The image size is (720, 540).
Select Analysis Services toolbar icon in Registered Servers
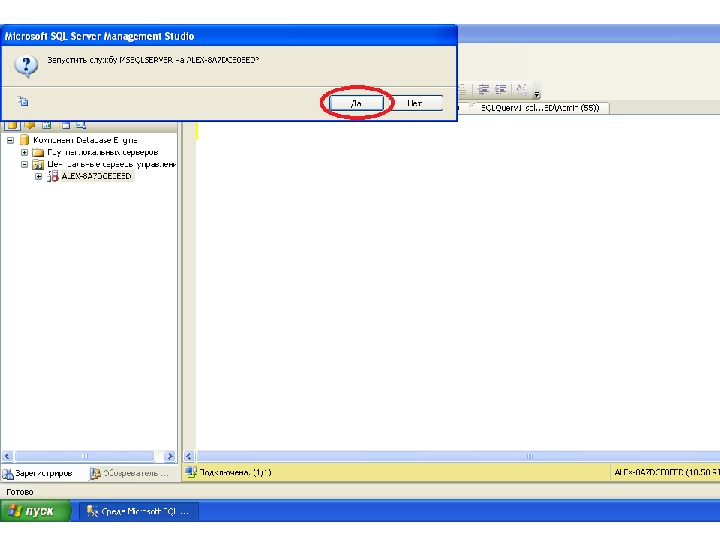pos(30,125)
